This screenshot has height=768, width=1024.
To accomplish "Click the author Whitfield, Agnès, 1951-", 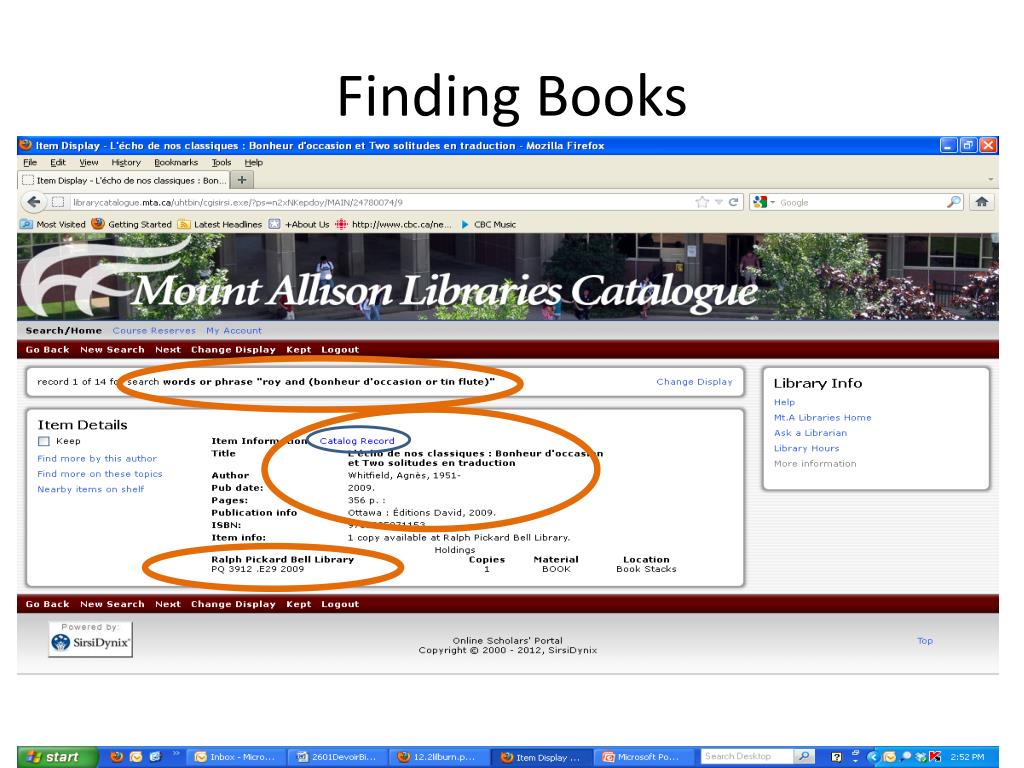I will click(x=404, y=475).
